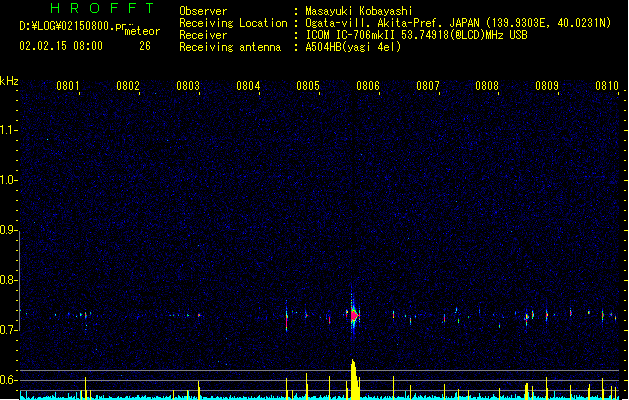Click the 0.9 kHz frequency tick label
This screenshot has width=629, height=400.
tap(8, 230)
